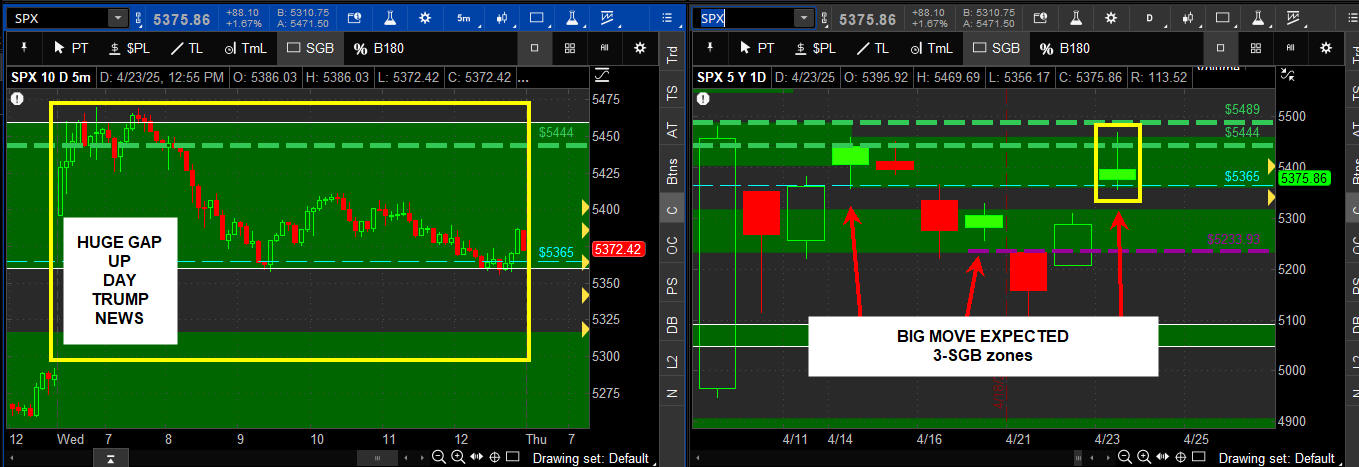Switch to grid view in the left drawing toolbar
The height and width of the screenshot is (467, 1359).
coord(569,47)
